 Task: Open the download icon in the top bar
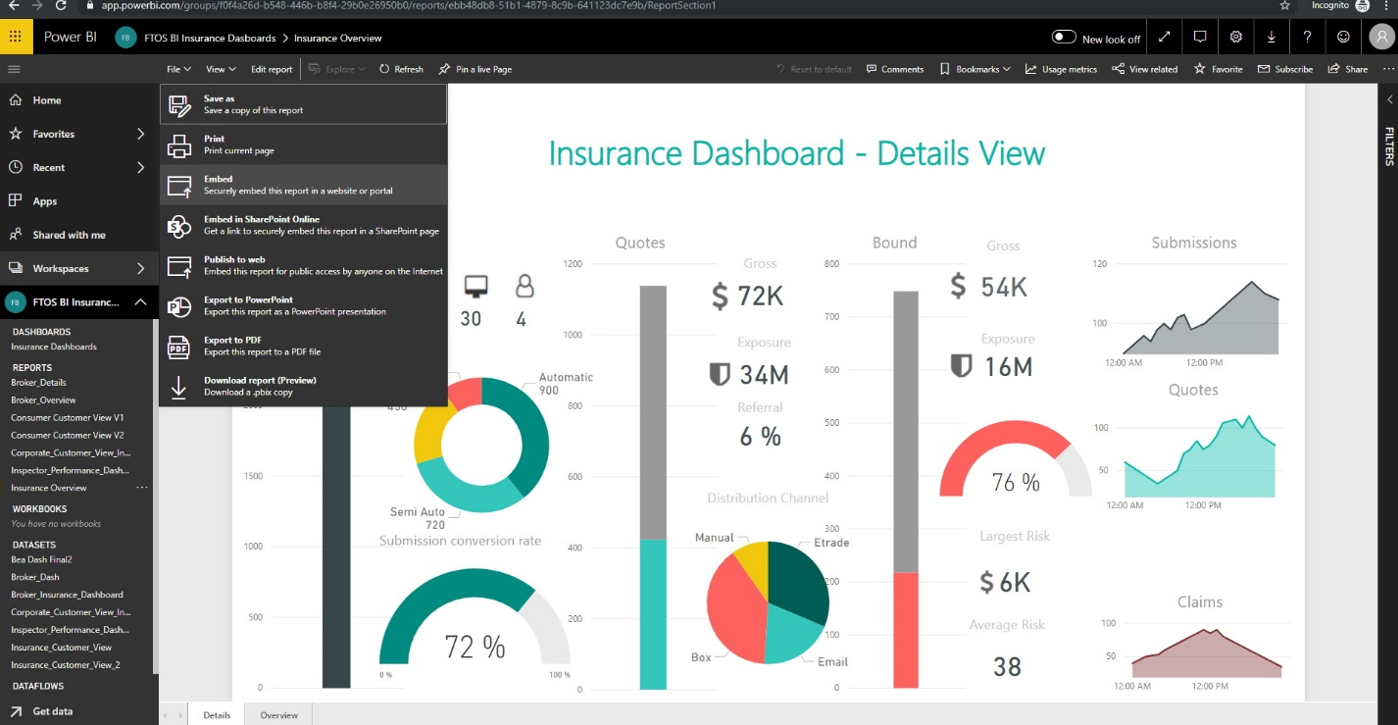[x=1272, y=37]
